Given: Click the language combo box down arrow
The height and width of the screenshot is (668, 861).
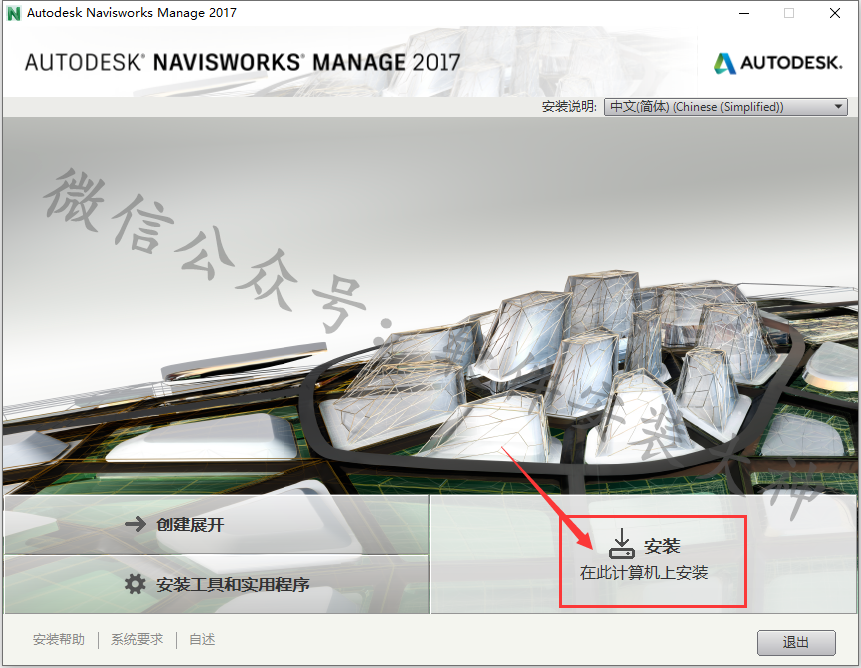Looking at the screenshot, I should [x=838, y=106].
